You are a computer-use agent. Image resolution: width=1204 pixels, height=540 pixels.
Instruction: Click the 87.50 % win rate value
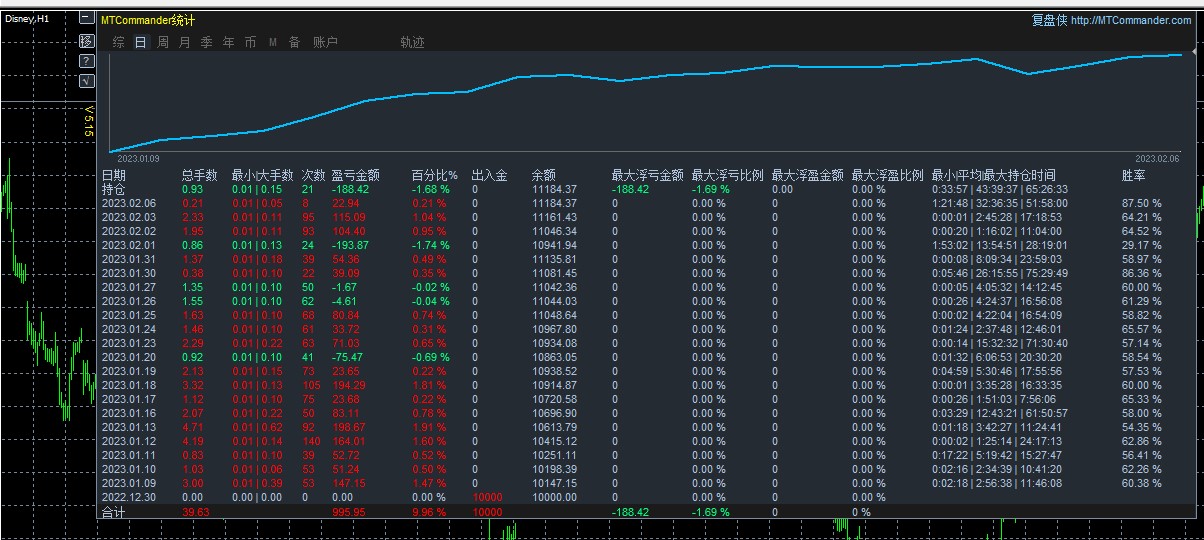click(1142, 203)
